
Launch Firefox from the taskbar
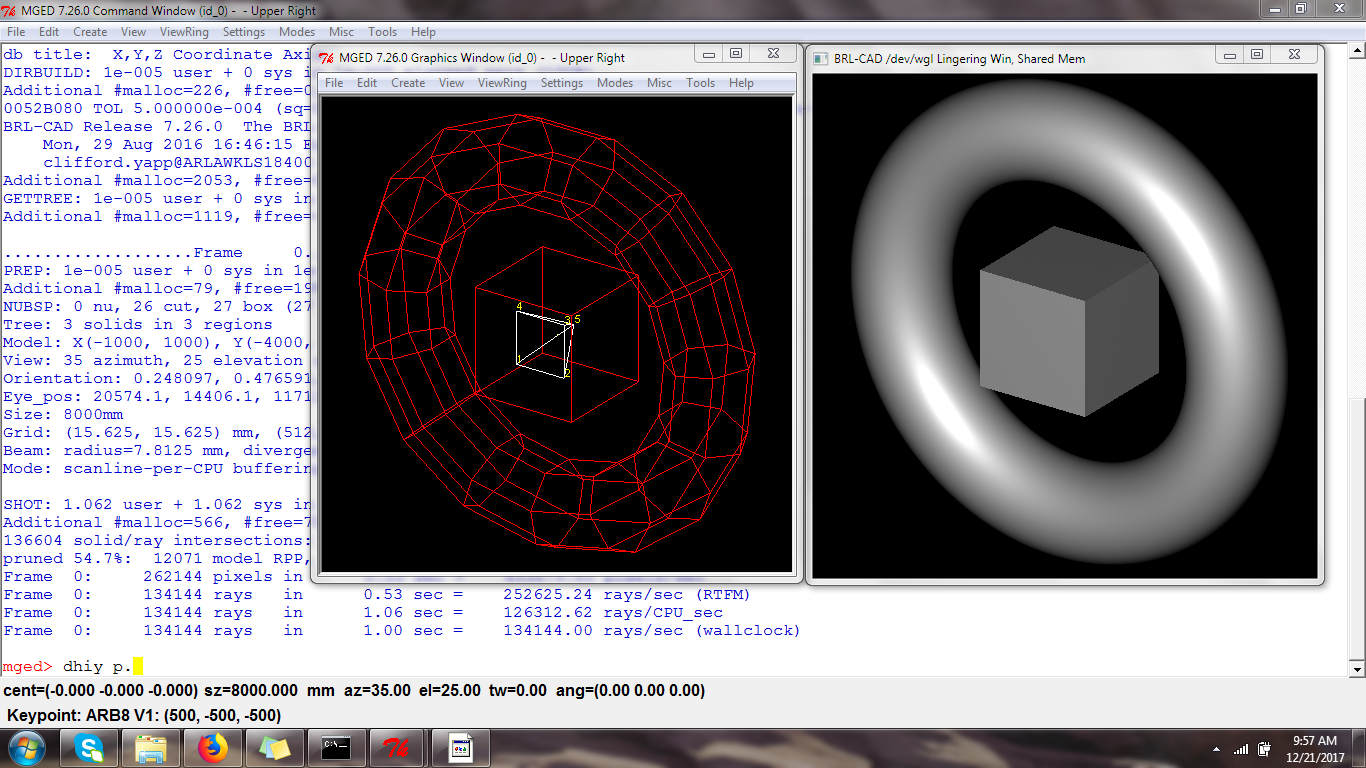pyautogui.click(x=213, y=747)
